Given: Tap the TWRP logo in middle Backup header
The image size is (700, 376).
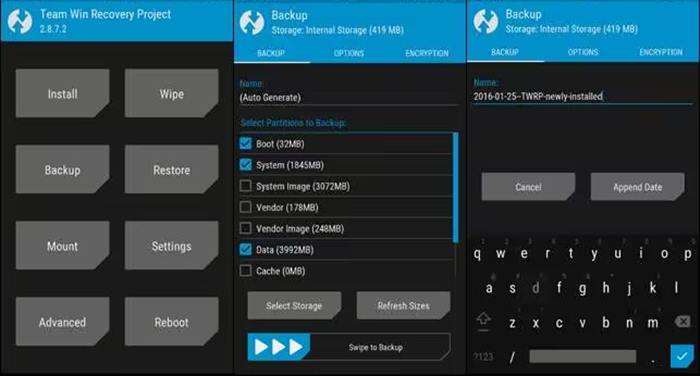Looking at the screenshot, I should tap(252, 22).
